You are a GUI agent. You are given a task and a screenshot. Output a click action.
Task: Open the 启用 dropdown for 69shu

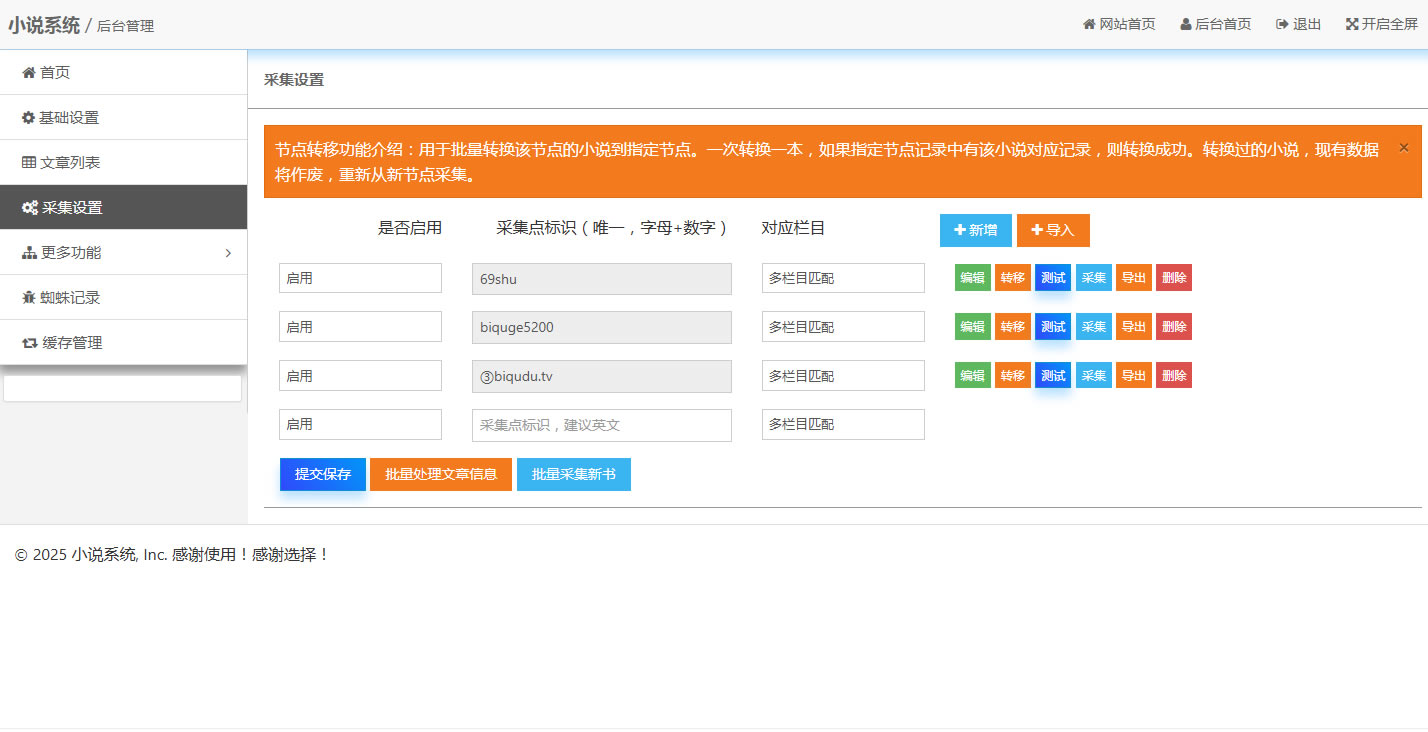click(x=360, y=278)
